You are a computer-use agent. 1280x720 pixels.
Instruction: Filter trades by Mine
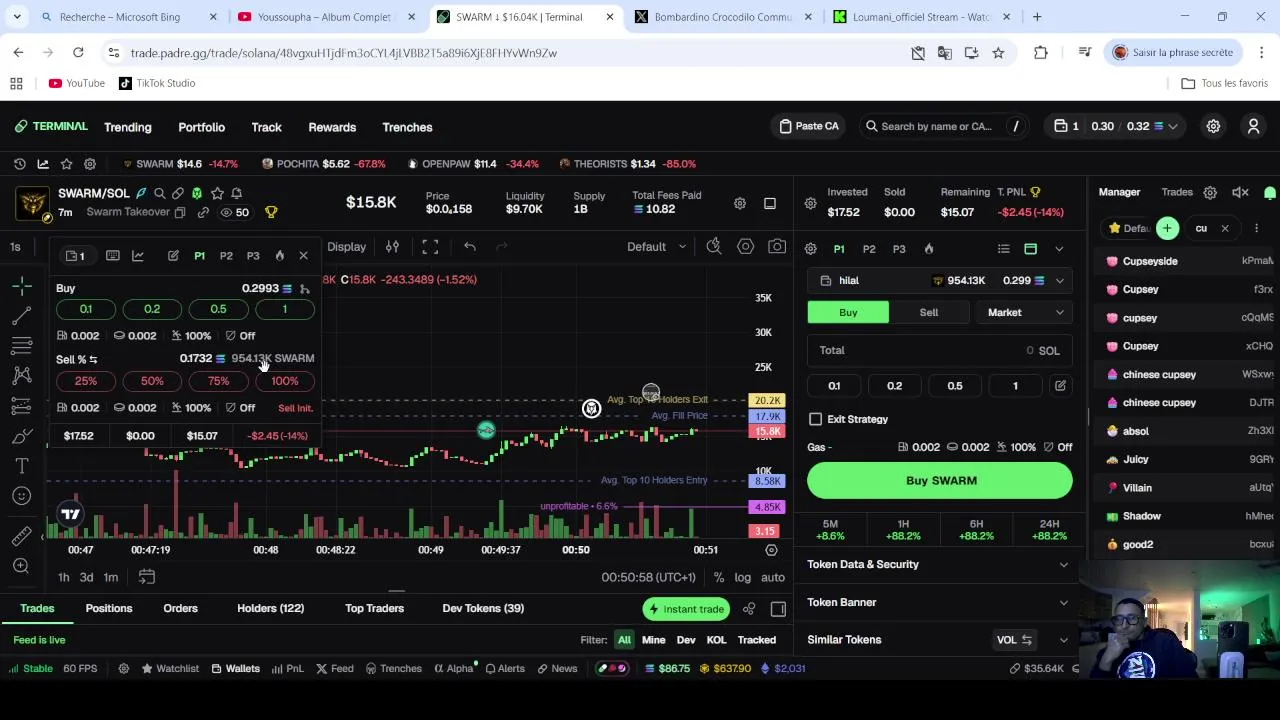tap(653, 640)
